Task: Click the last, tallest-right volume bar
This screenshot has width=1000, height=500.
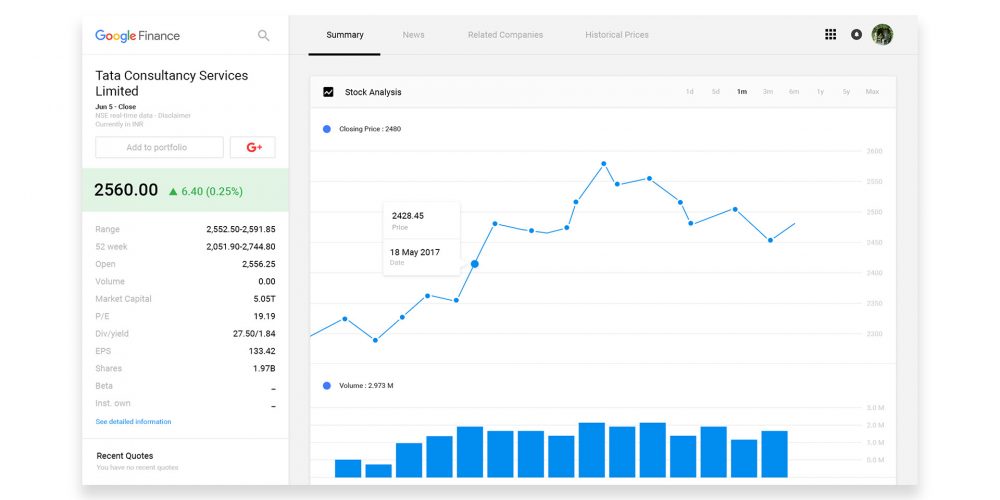Action: coord(774,454)
